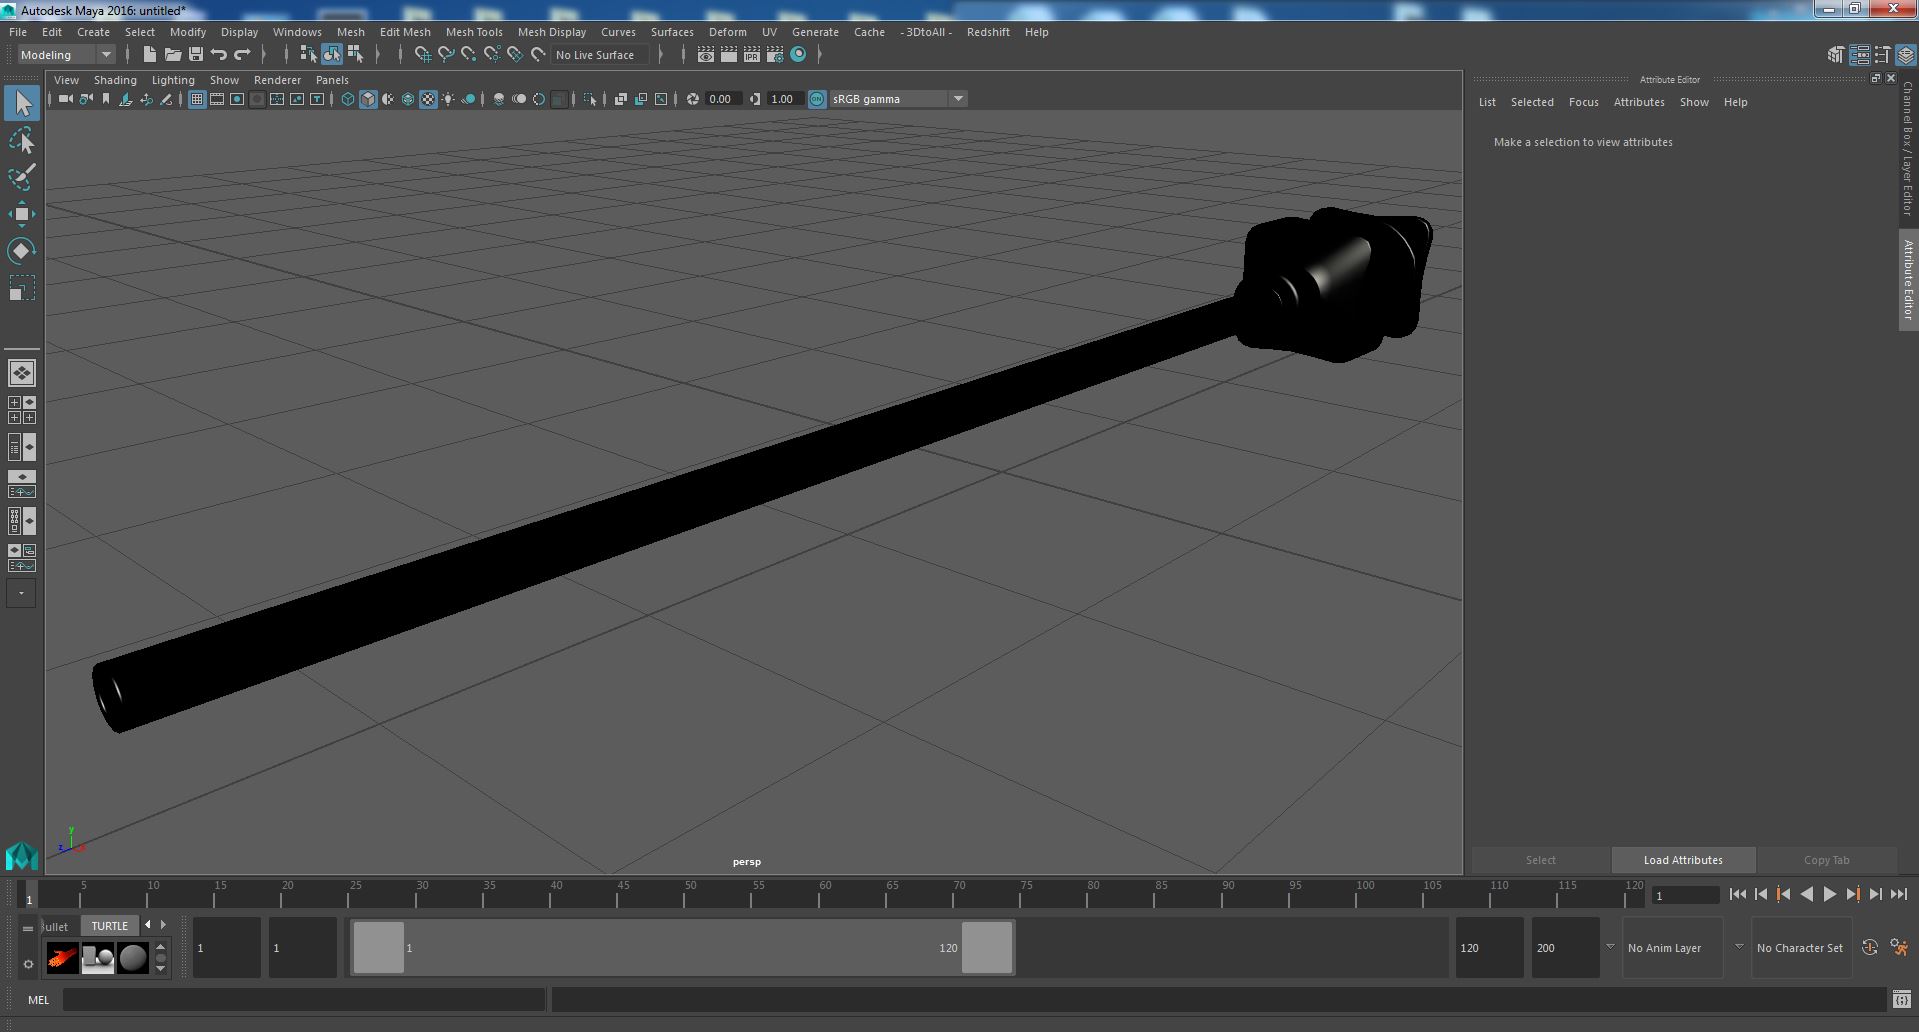The width and height of the screenshot is (1919, 1032).
Task: Choose the Move tool
Action: (x=22, y=214)
